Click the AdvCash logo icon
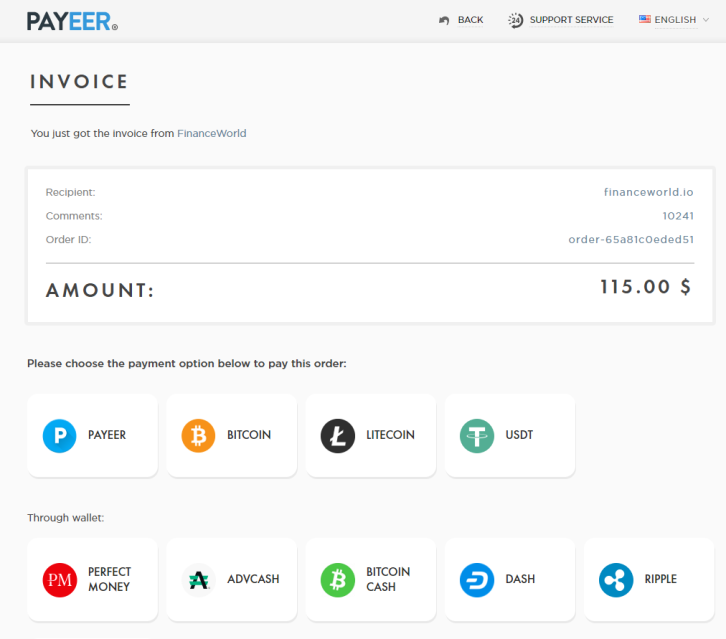The height and width of the screenshot is (639, 726). (198, 580)
